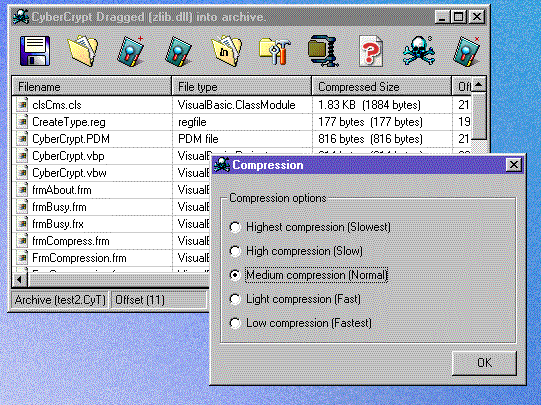The height and width of the screenshot is (405, 541).
Task: Click the floppy disk save icon
Action: tap(35, 51)
